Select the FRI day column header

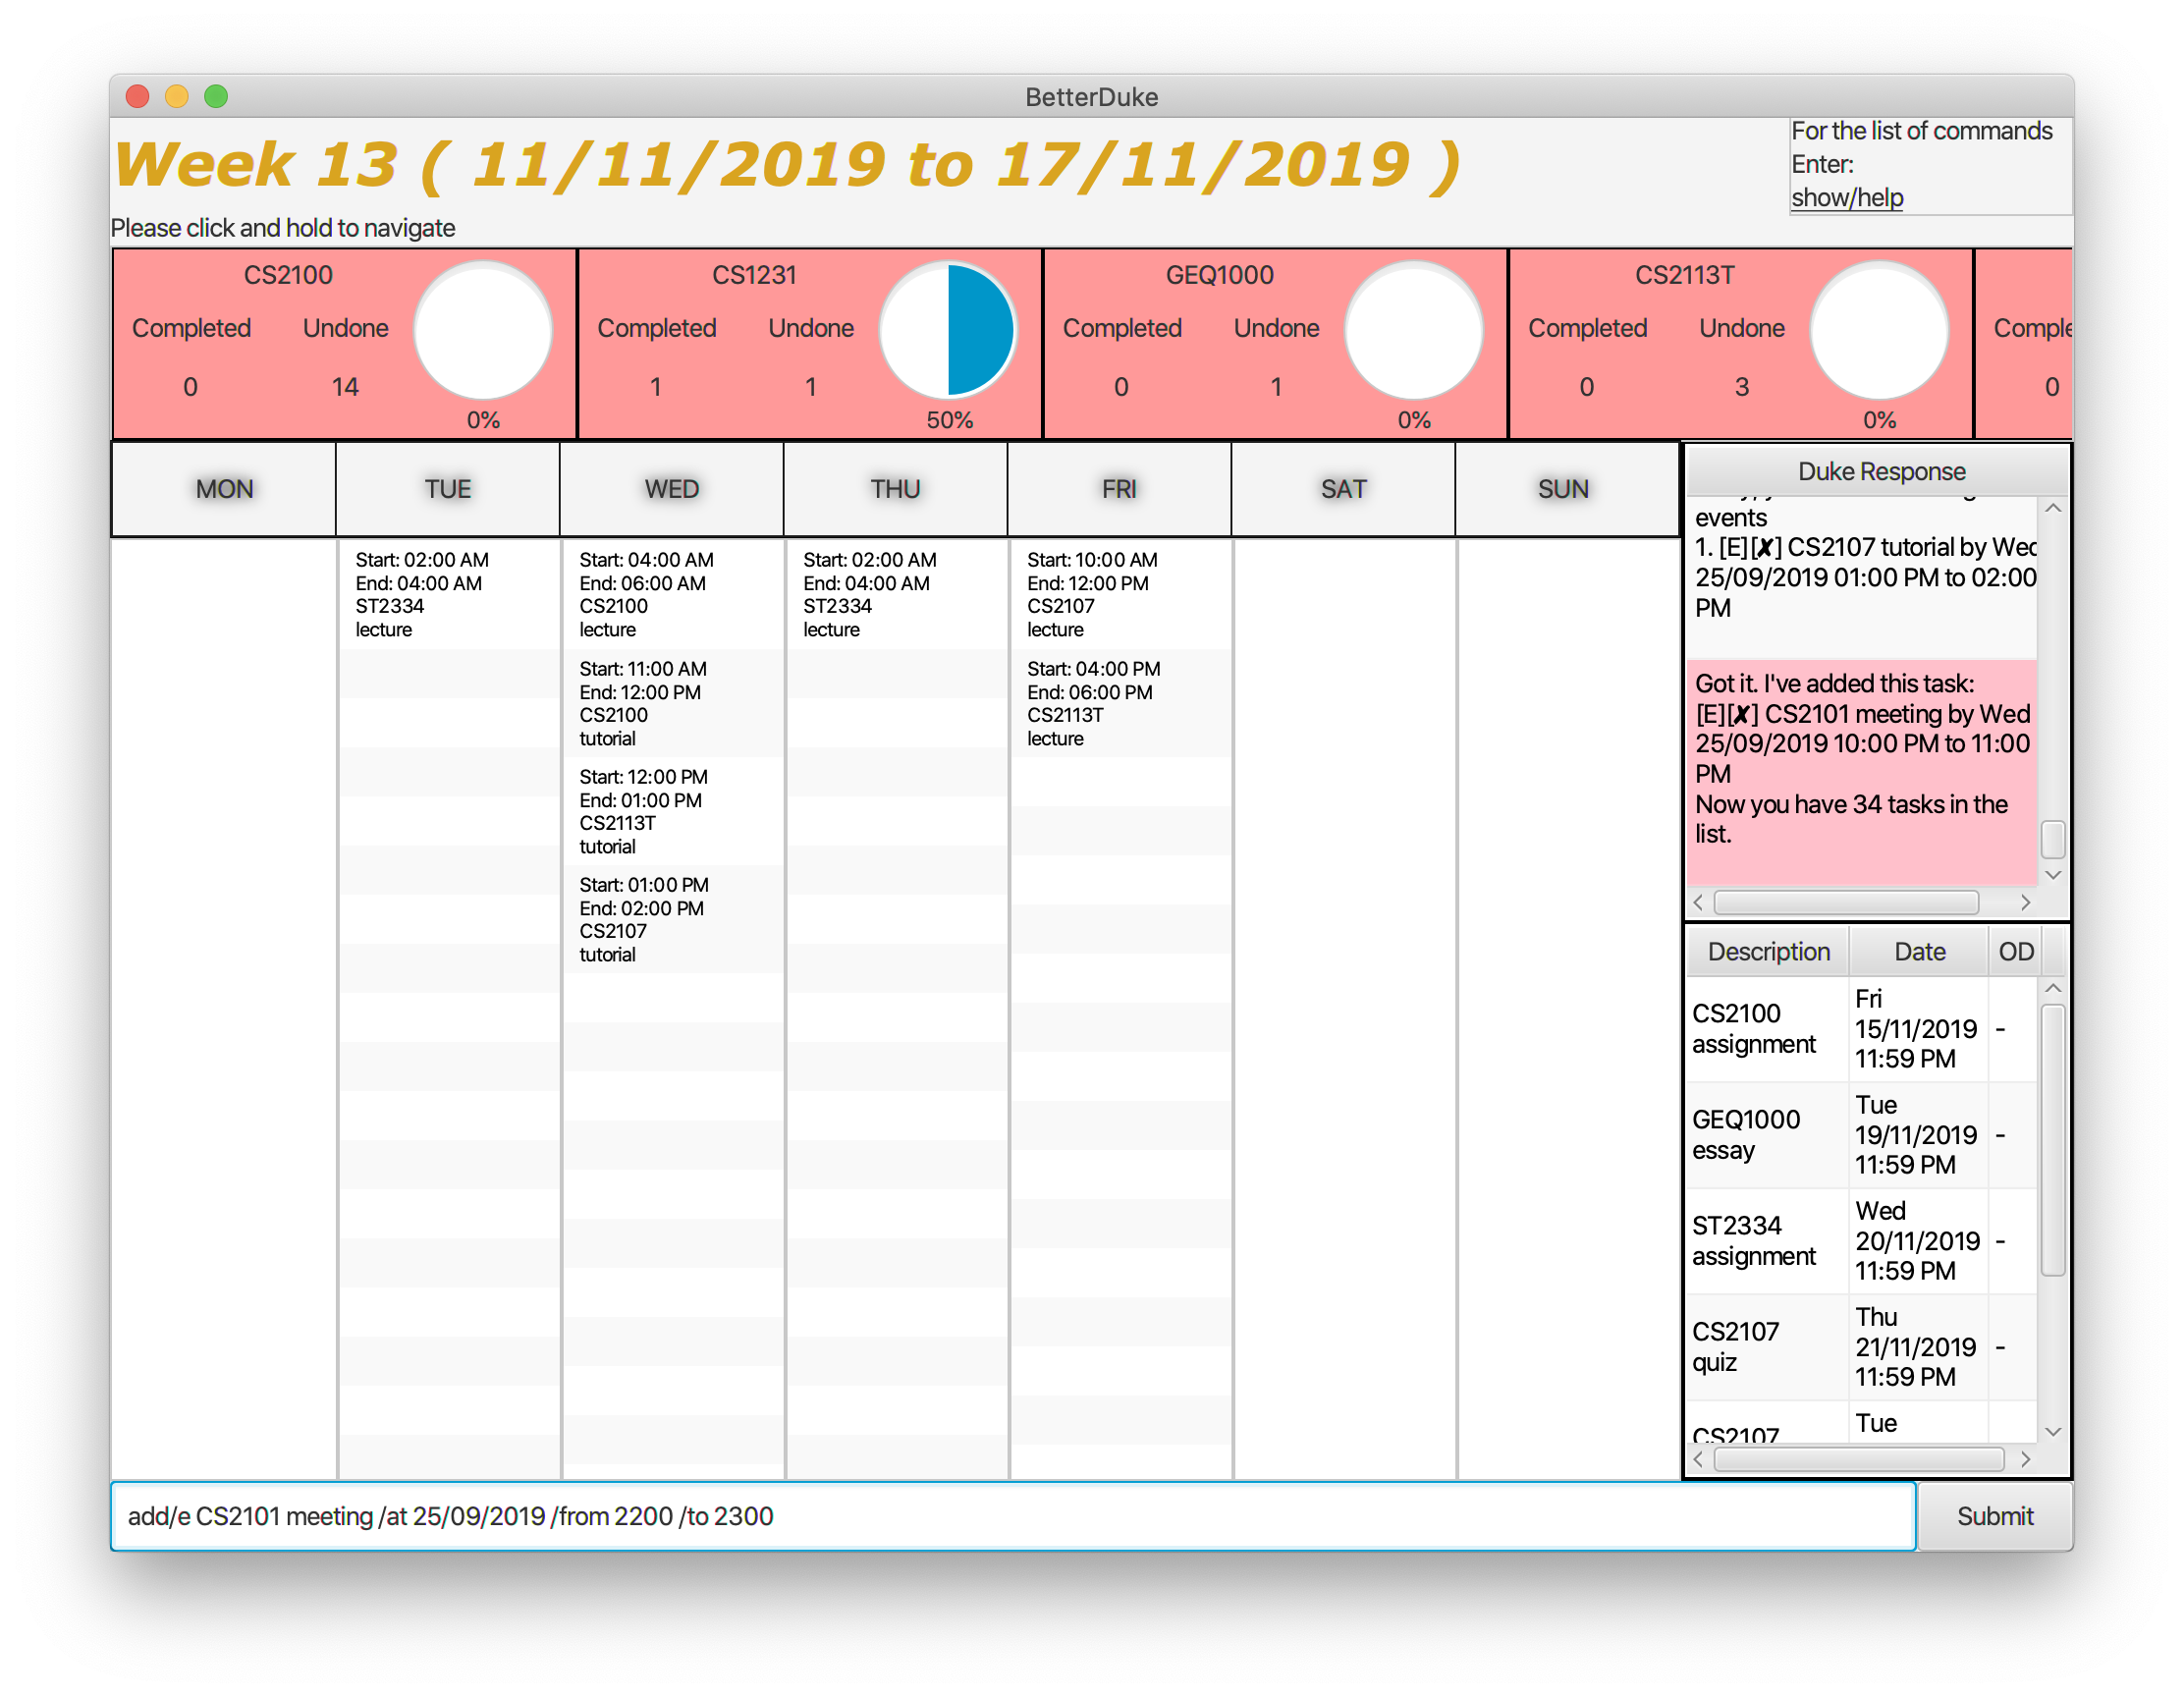pos(1119,489)
